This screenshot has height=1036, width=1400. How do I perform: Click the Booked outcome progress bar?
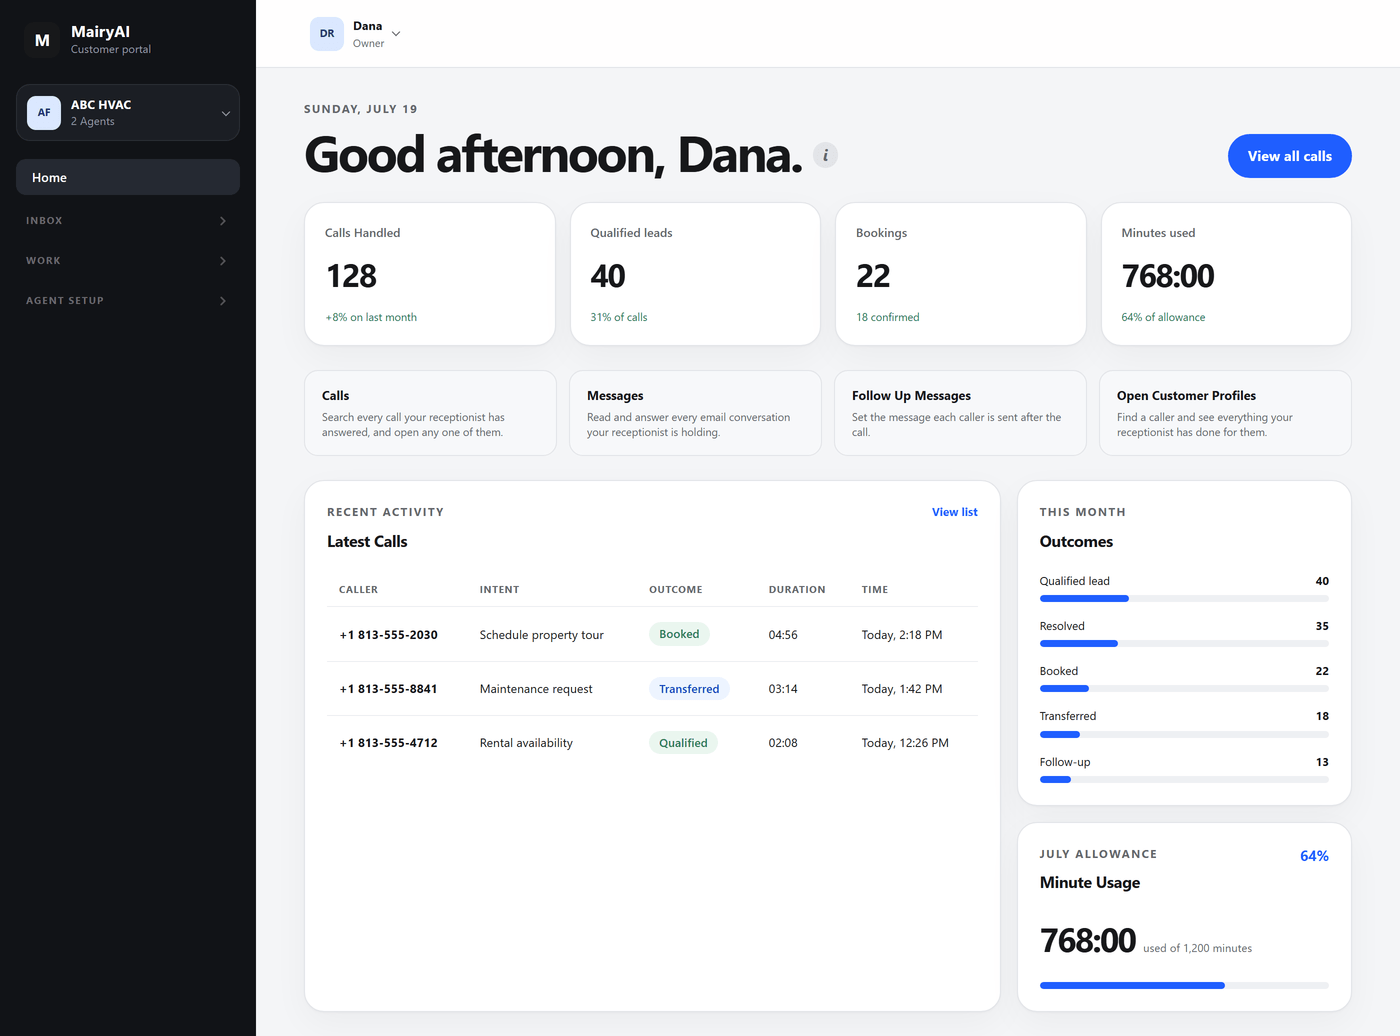click(x=1184, y=689)
